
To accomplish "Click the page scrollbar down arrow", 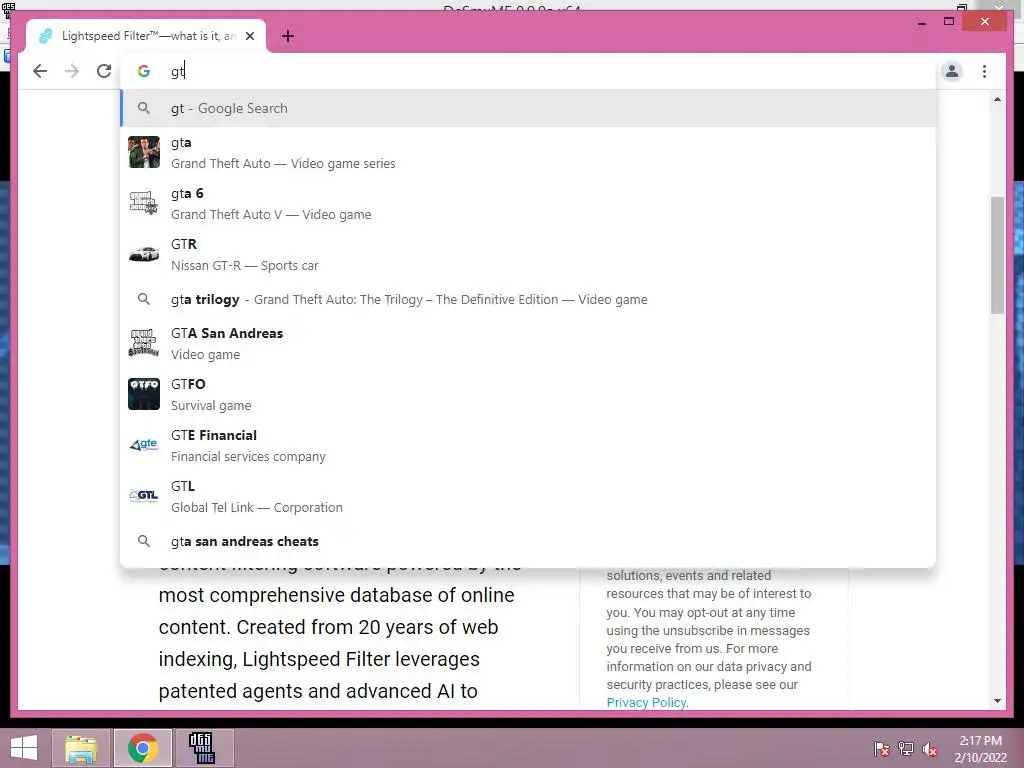I will [x=997, y=701].
